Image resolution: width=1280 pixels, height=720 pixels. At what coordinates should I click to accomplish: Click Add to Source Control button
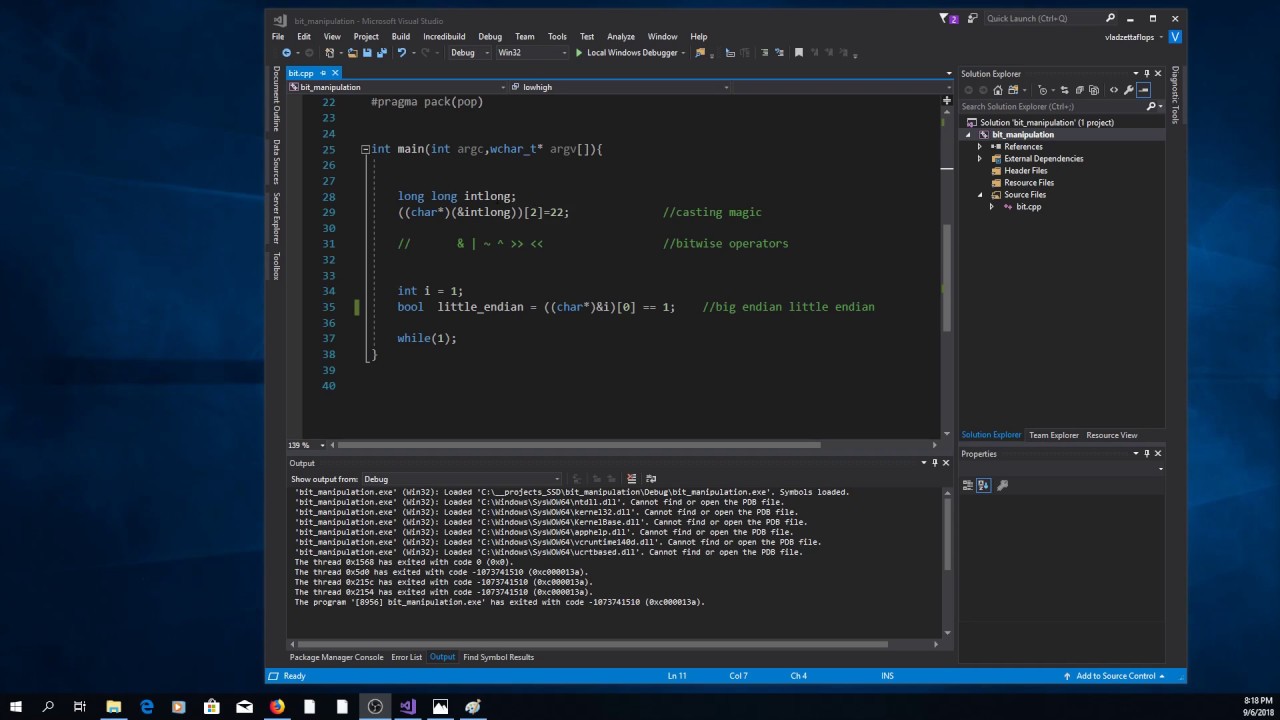tap(1115, 676)
